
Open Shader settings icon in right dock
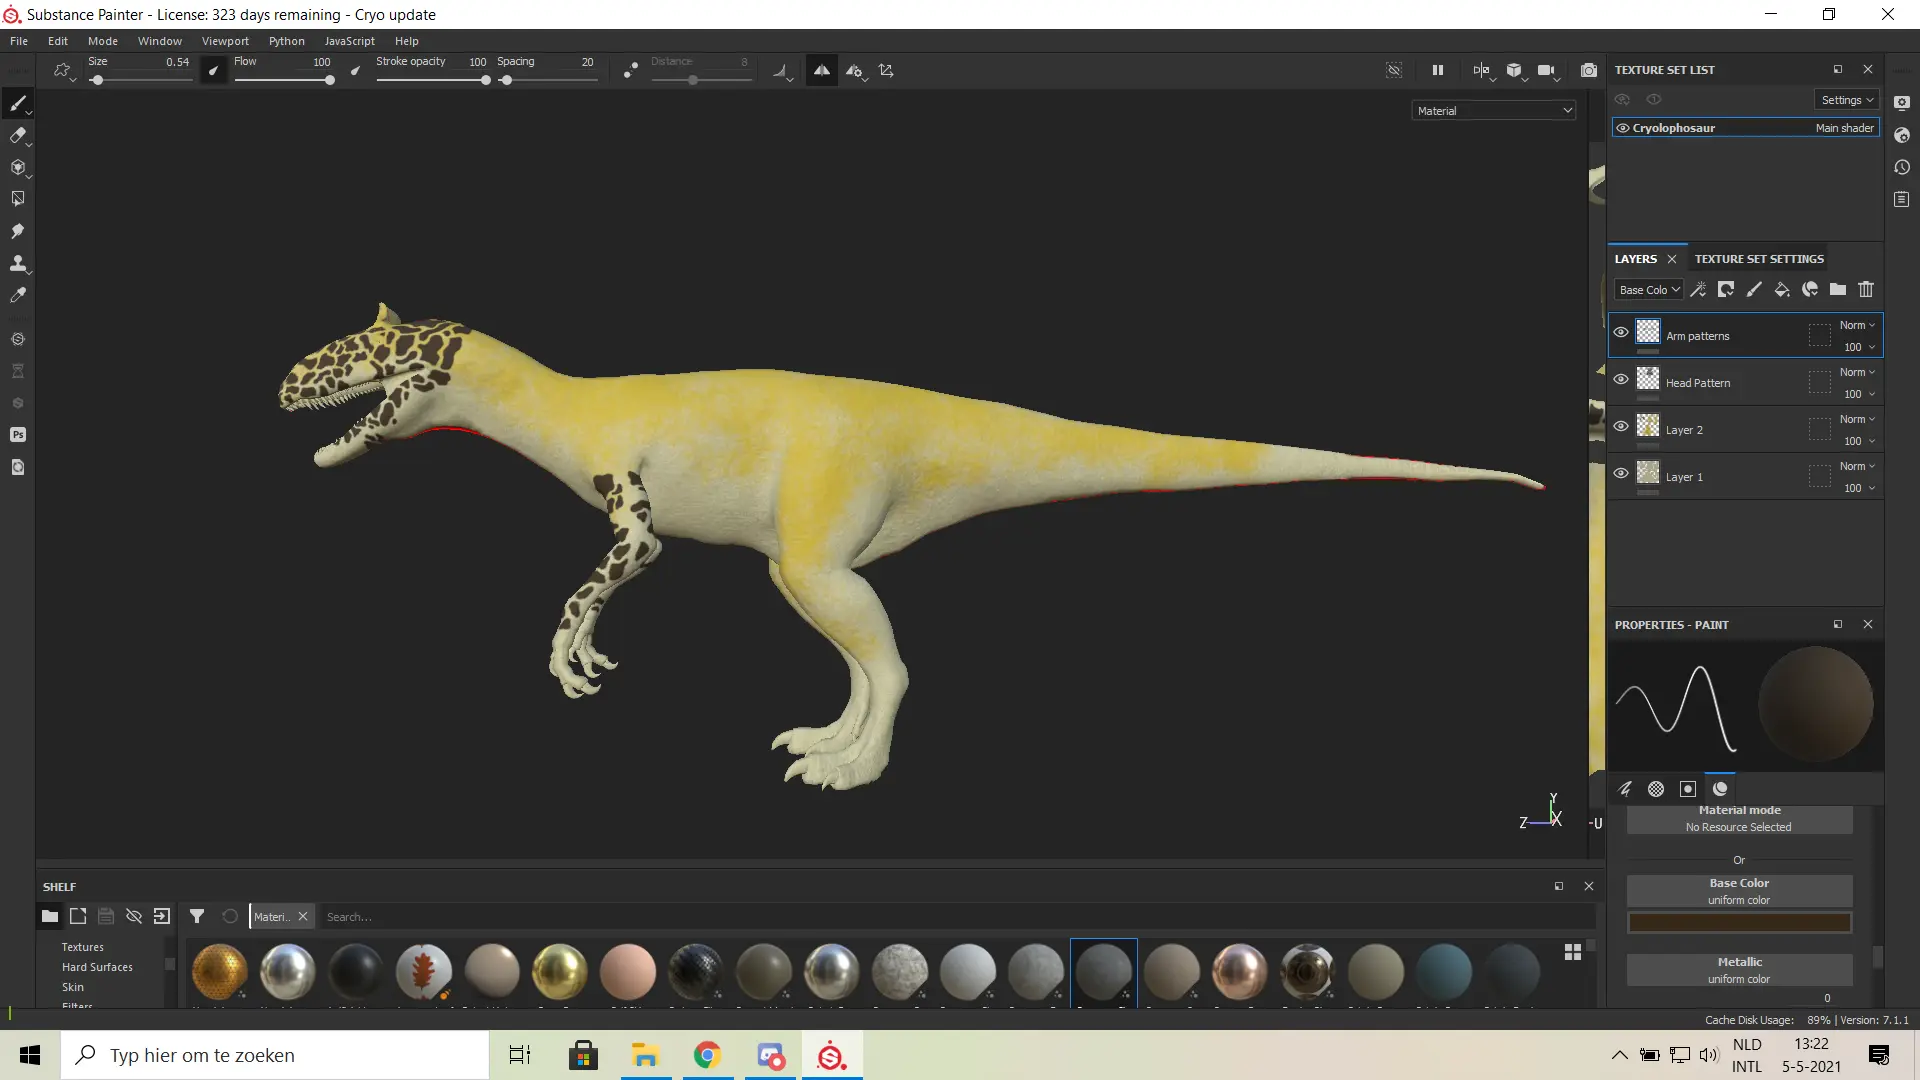(1902, 135)
